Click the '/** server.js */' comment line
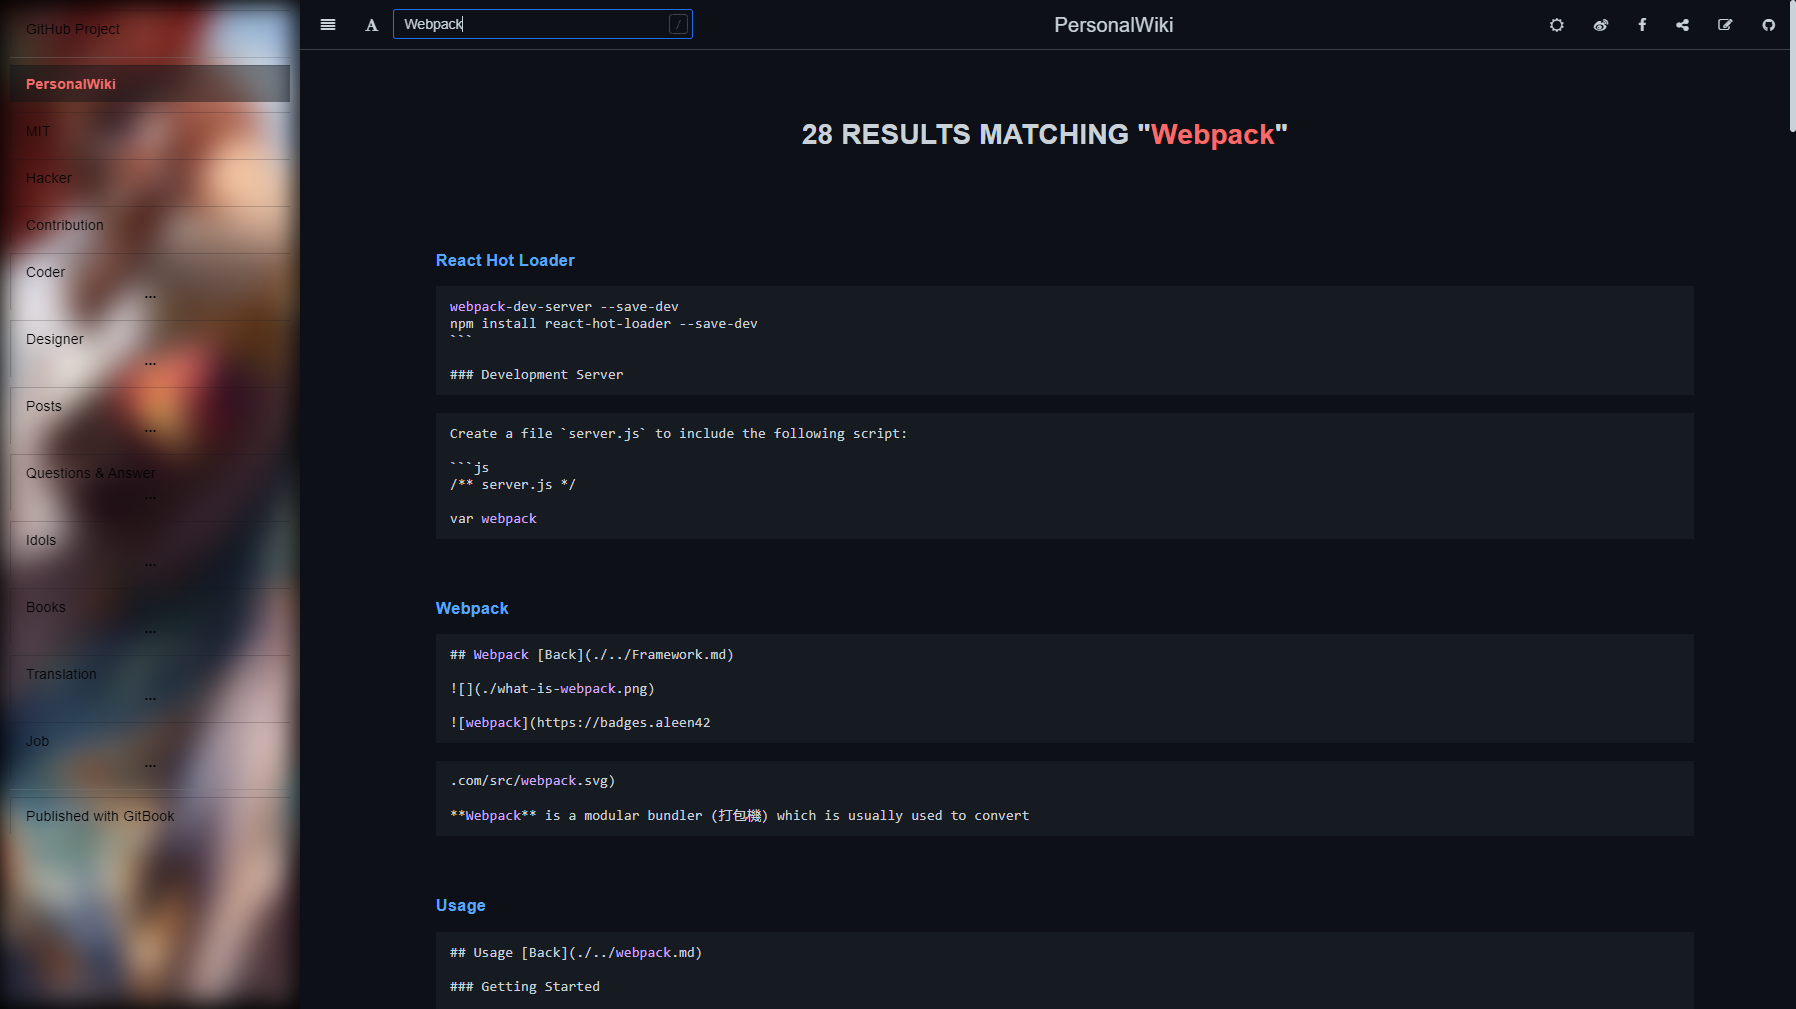The width and height of the screenshot is (1796, 1009). point(513,484)
